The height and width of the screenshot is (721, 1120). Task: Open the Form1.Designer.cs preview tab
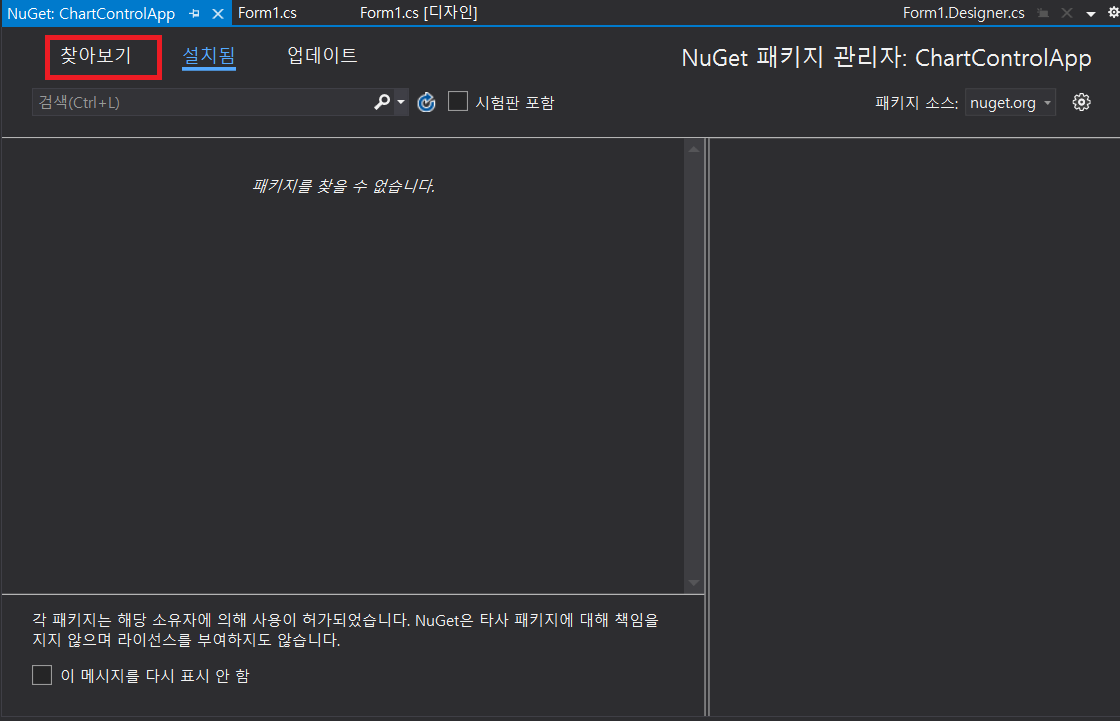(964, 13)
